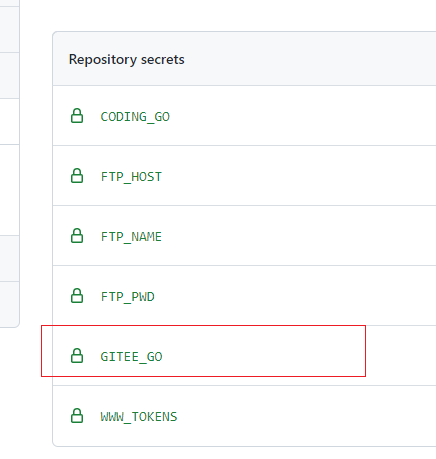436x459 pixels.
Task: Open the FTP_HOST secret name
Action: 131,177
